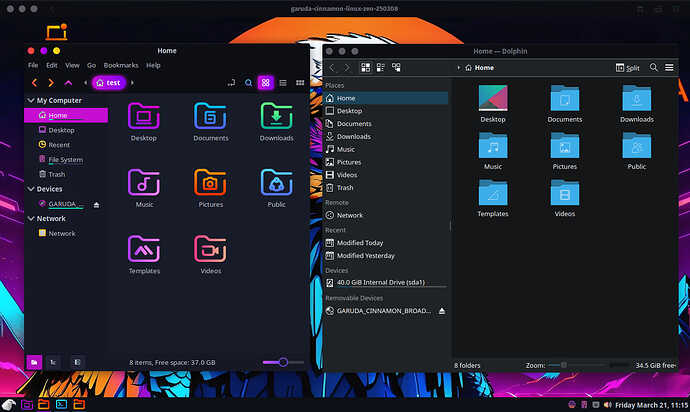Select the Templates folder icon in Nemo

(x=144, y=249)
